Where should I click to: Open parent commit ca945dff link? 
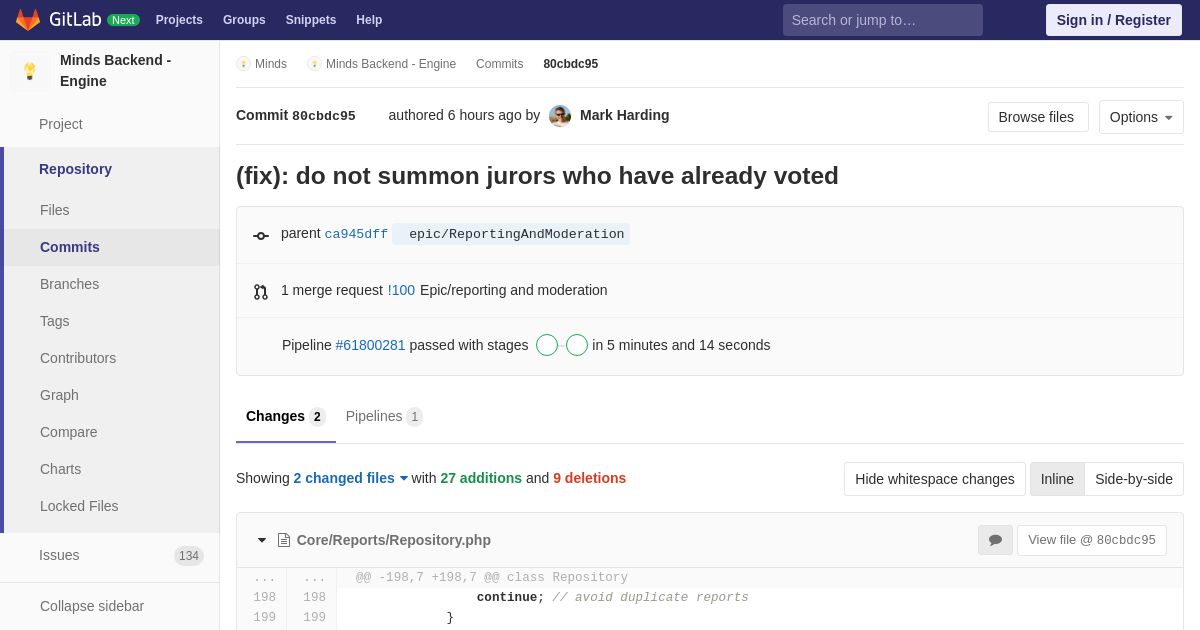pos(356,234)
